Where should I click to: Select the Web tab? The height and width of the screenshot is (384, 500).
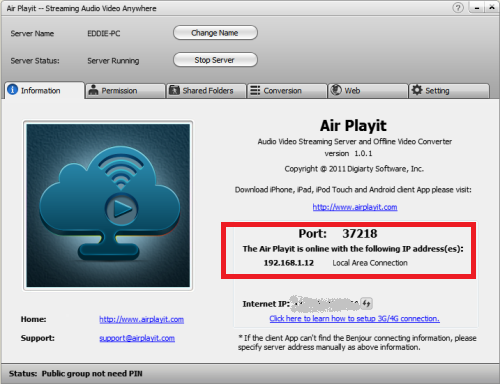(x=368, y=91)
